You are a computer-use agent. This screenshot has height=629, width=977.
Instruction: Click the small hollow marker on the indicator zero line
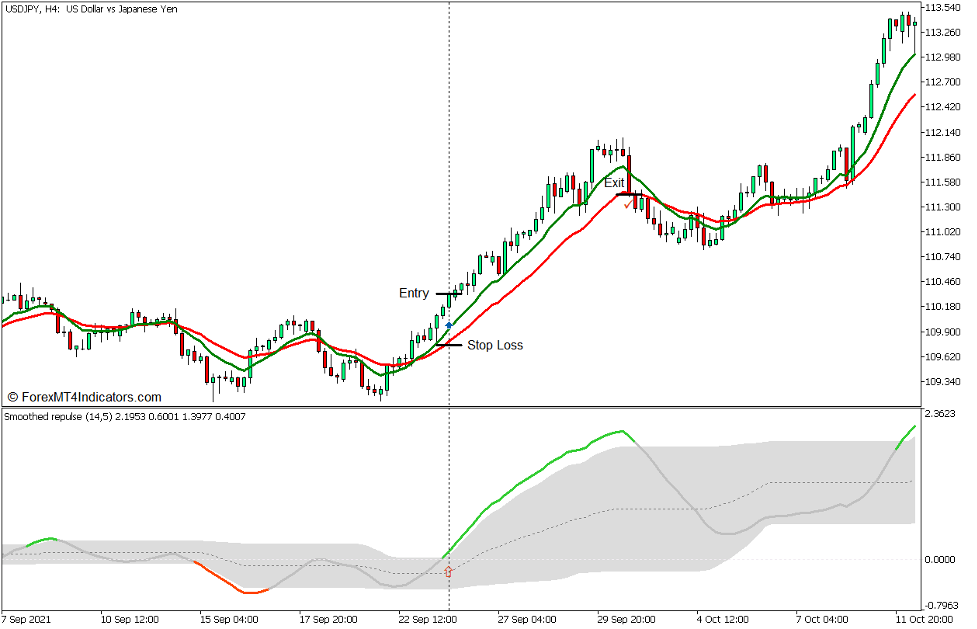449,568
